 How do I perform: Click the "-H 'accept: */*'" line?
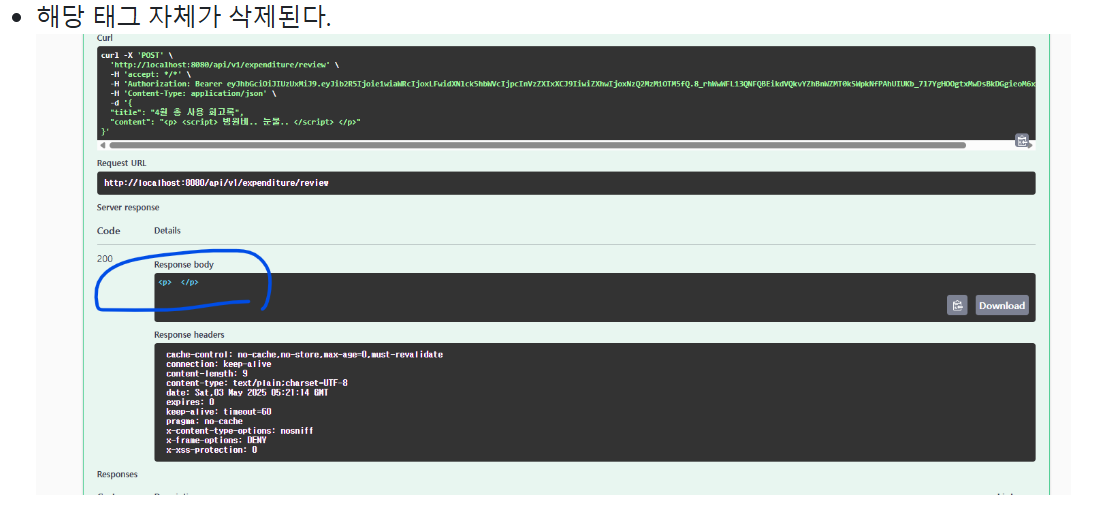[x=149, y=73]
